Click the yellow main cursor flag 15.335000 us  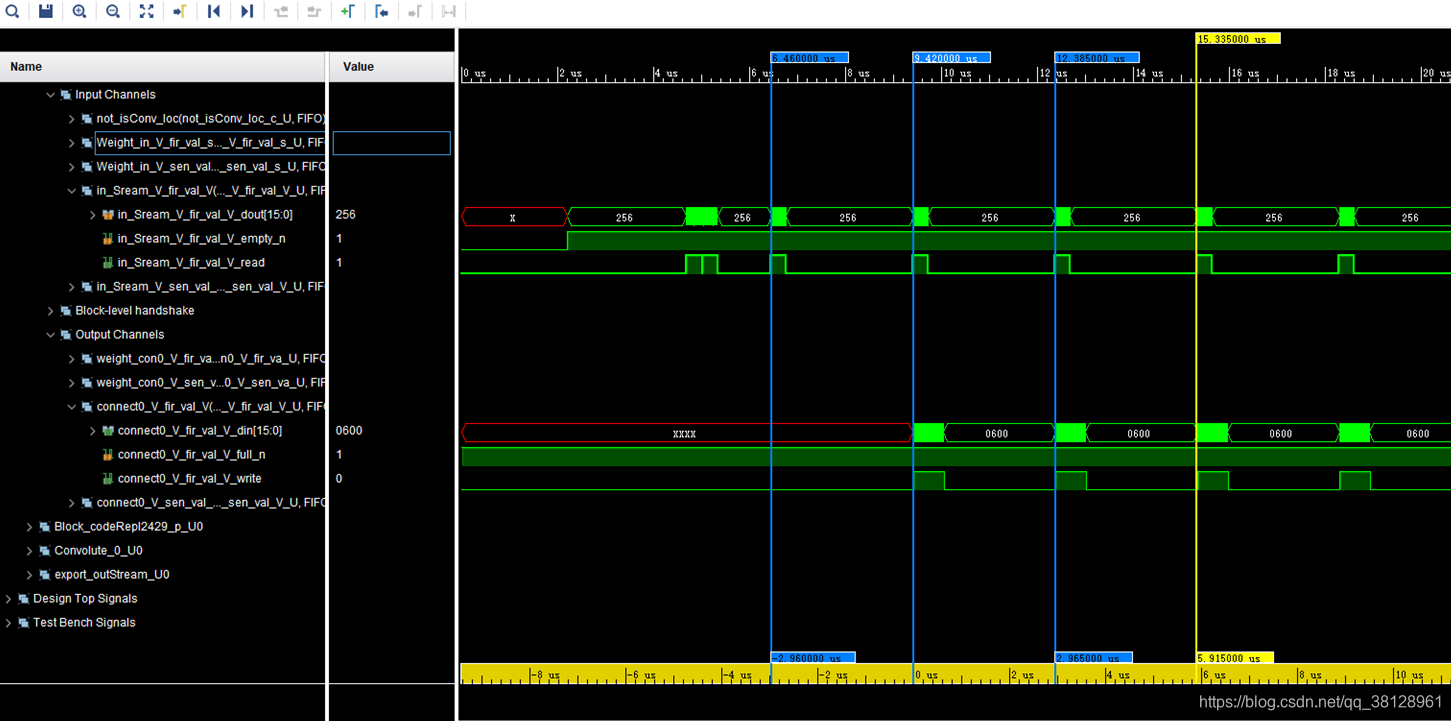pyautogui.click(x=1238, y=39)
